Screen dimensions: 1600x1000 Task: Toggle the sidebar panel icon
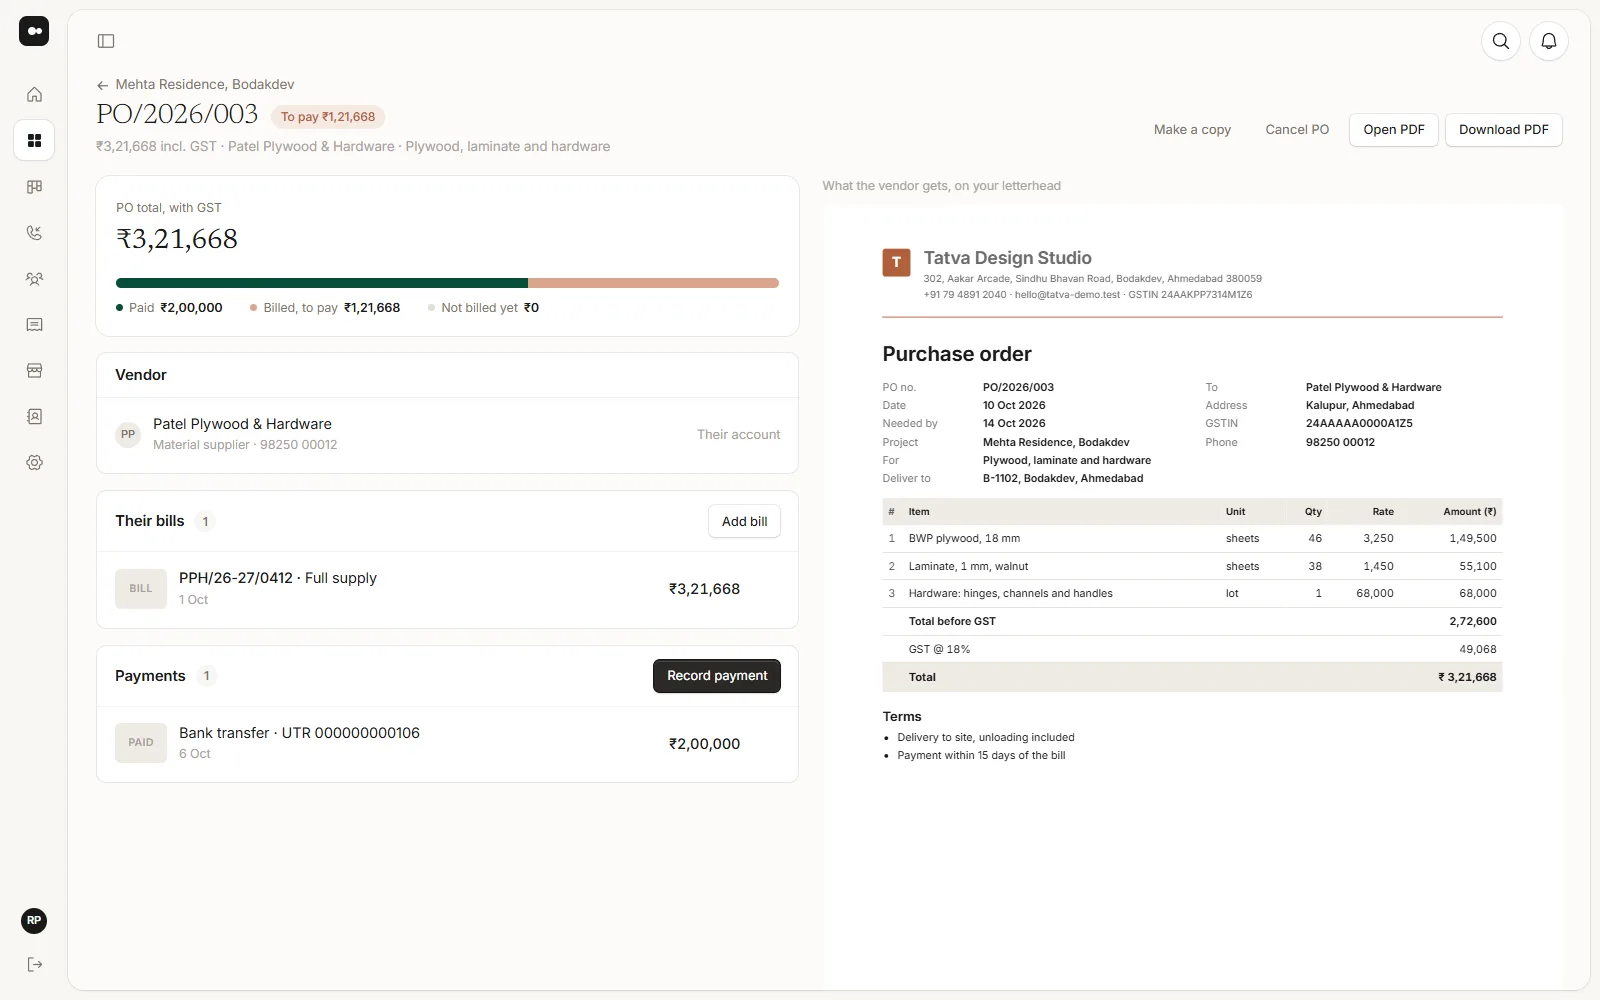click(106, 41)
